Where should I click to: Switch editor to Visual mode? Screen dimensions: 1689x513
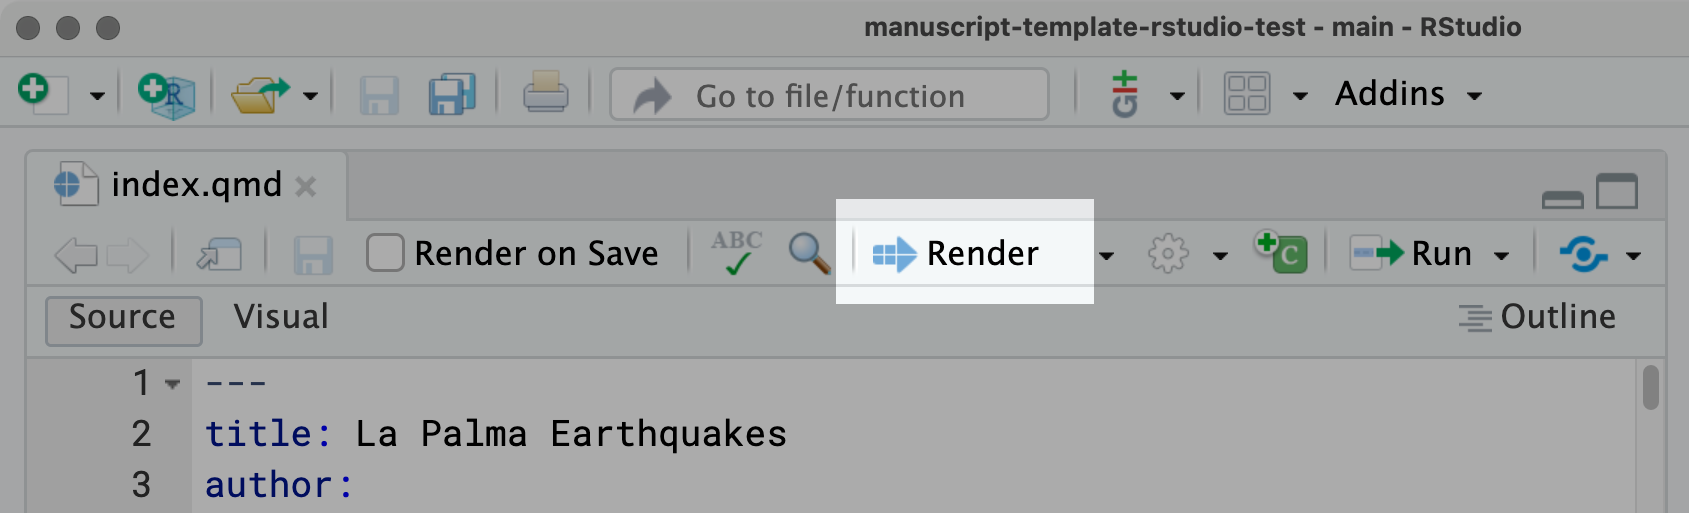(x=281, y=318)
